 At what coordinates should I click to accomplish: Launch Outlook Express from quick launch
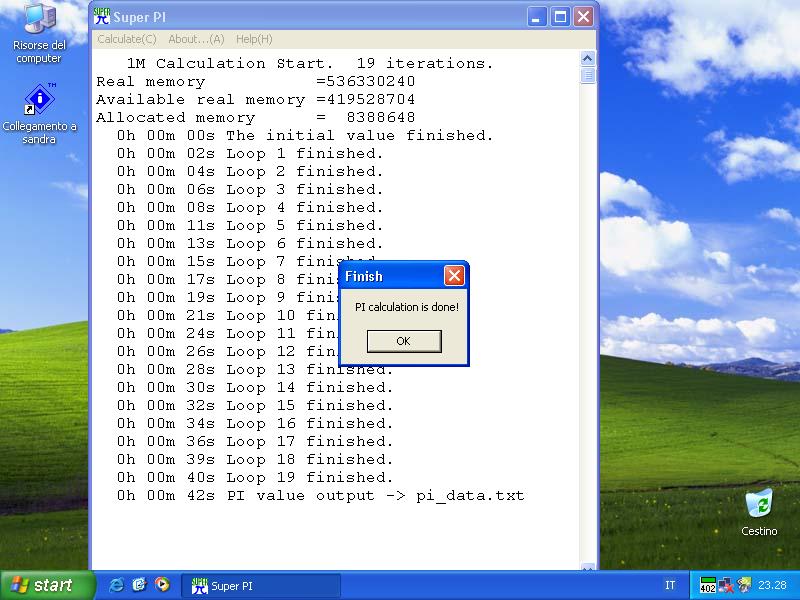coord(139,585)
